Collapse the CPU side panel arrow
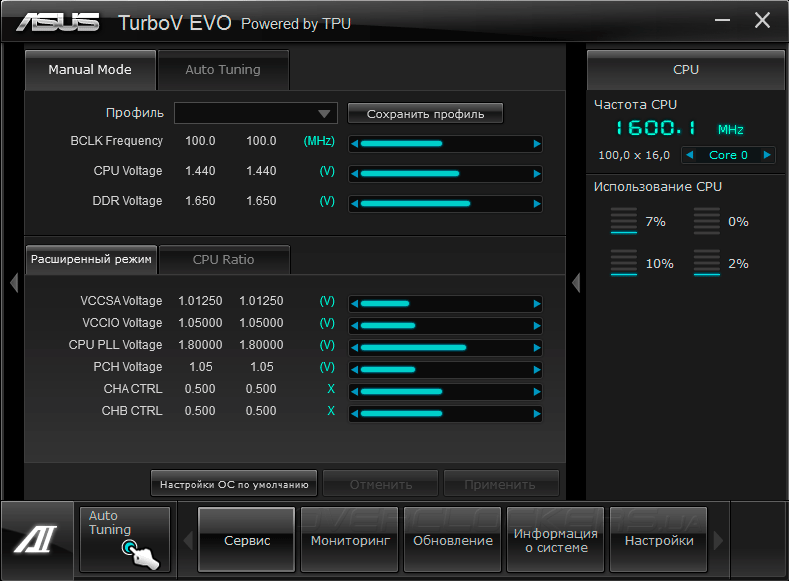Image resolution: width=789 pixels, height=581 pixels. 576,283
